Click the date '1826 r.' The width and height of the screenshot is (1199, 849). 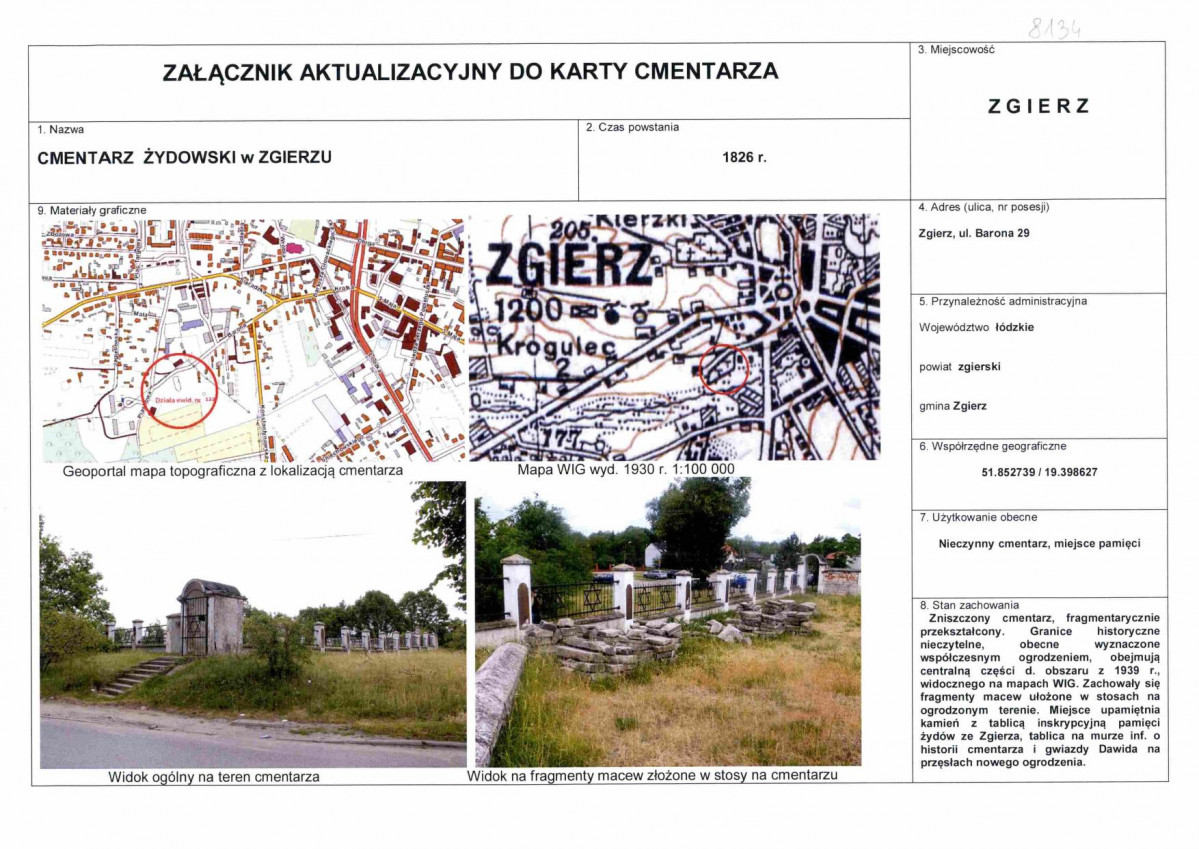pyautogui.click(x=744, y=158)
